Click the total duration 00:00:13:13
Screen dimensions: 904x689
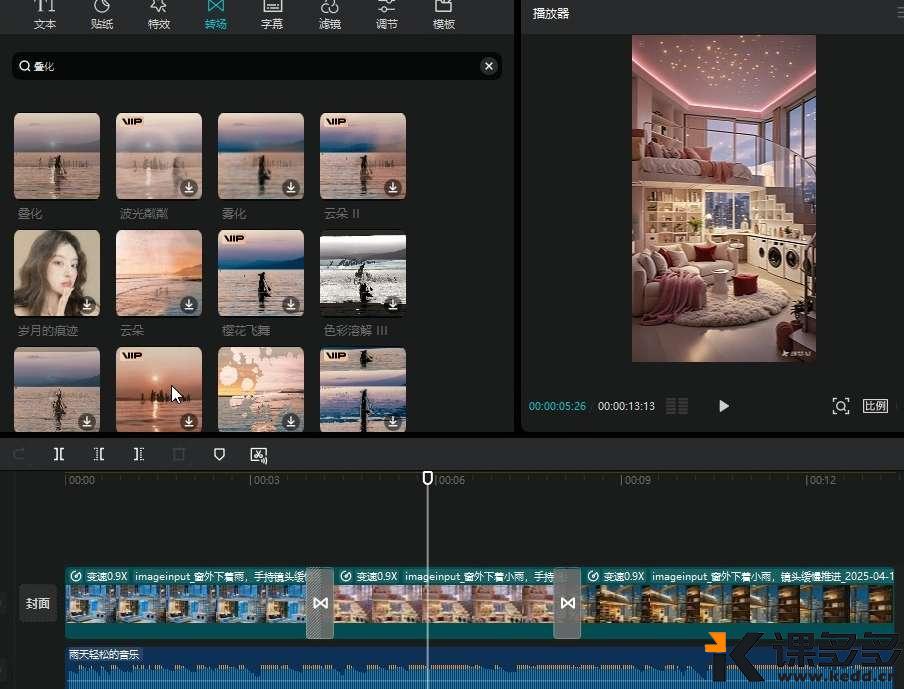pyautogui.click(x=626, y=406)
